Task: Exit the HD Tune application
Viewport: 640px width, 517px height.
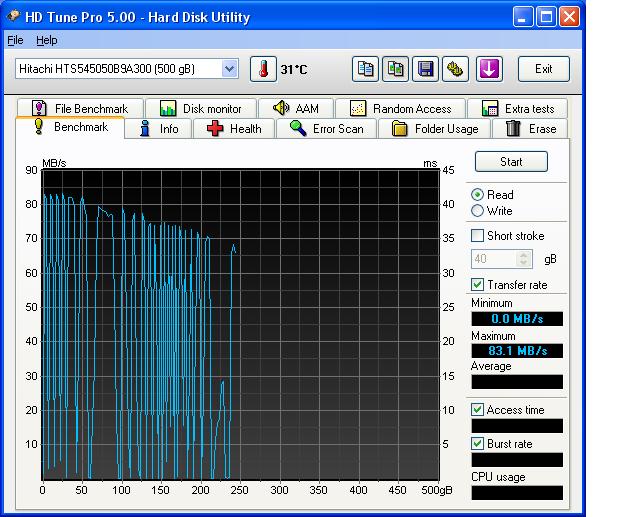Action: 544,69
